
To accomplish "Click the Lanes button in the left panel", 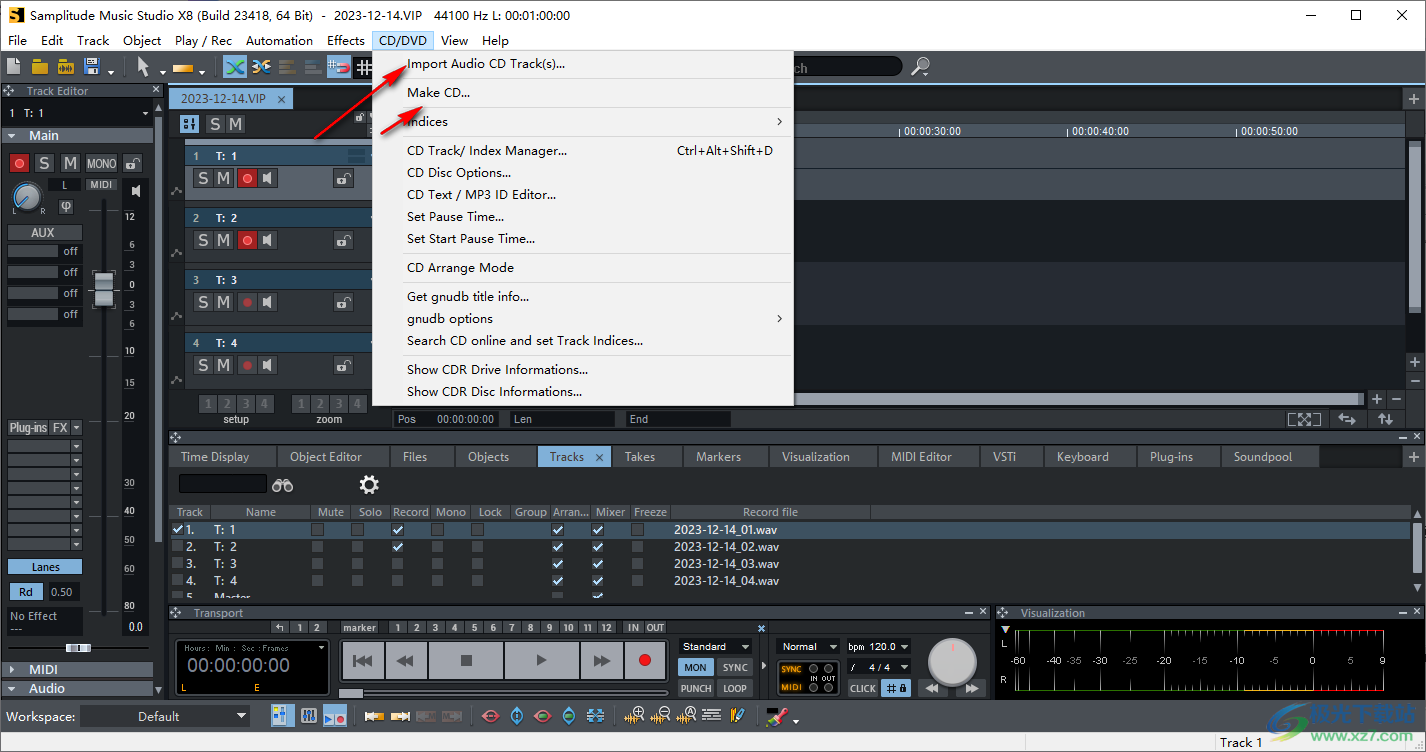I will (x=44, y=566).
